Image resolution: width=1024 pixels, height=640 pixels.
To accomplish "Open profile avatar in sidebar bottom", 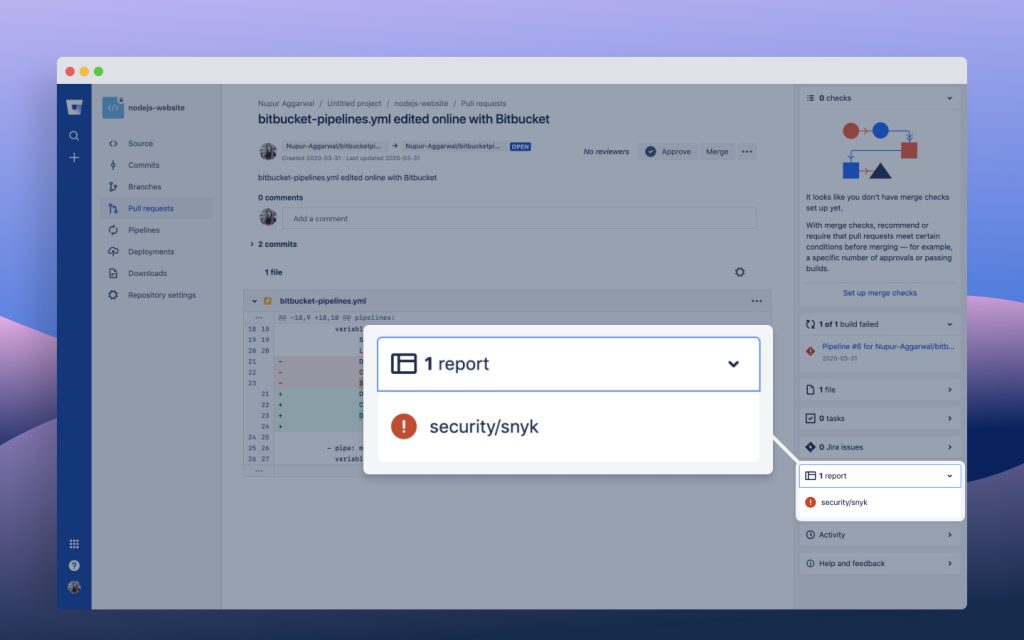I will click(x=74, y=587).
